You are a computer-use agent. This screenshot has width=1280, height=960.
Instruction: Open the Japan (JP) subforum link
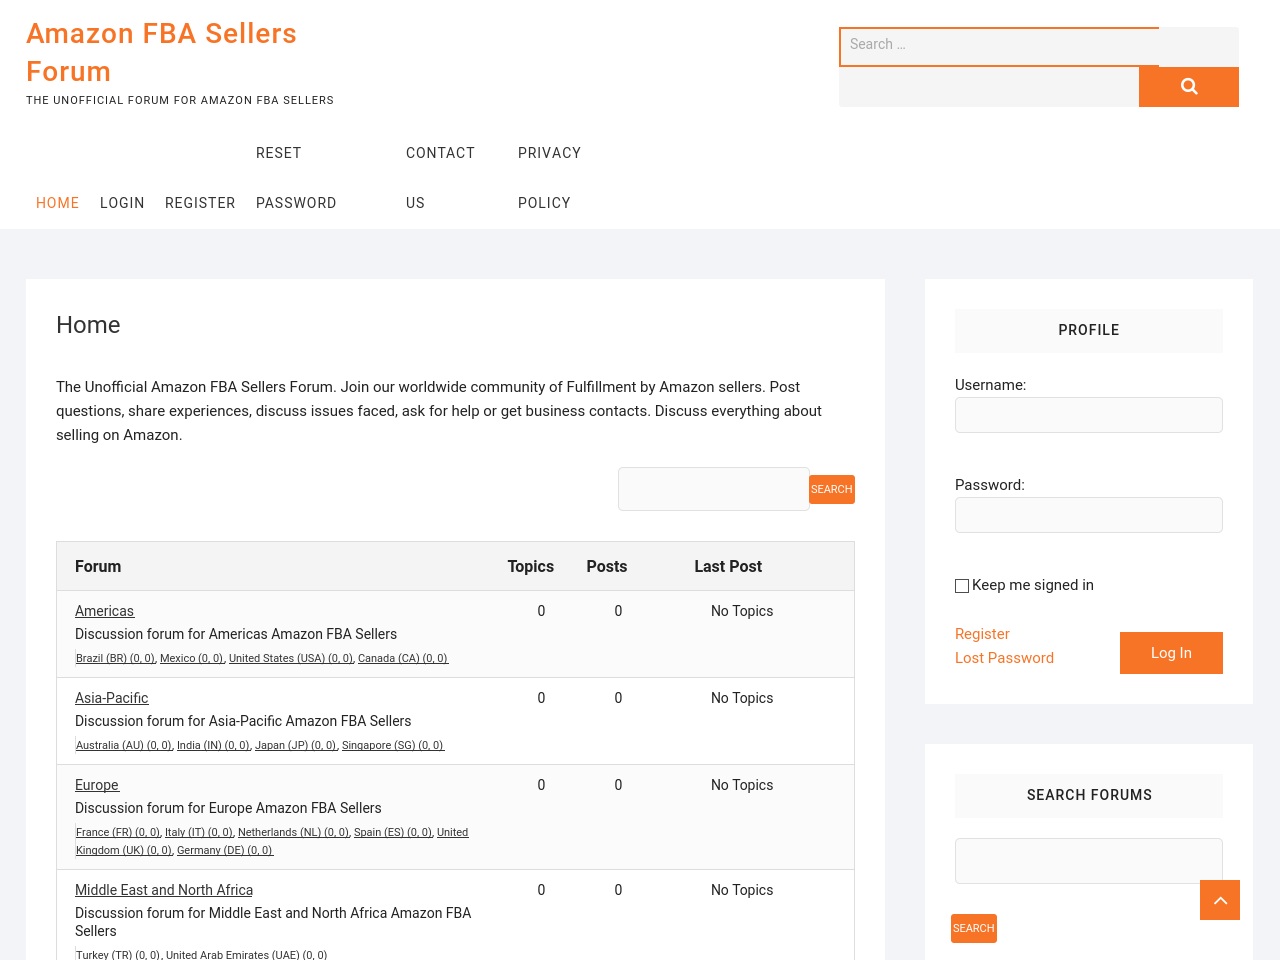295,745
